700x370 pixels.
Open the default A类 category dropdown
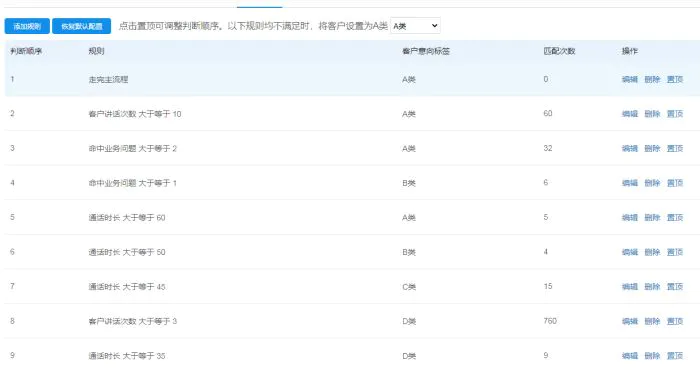pyautogui.click(x=415, y=26)
